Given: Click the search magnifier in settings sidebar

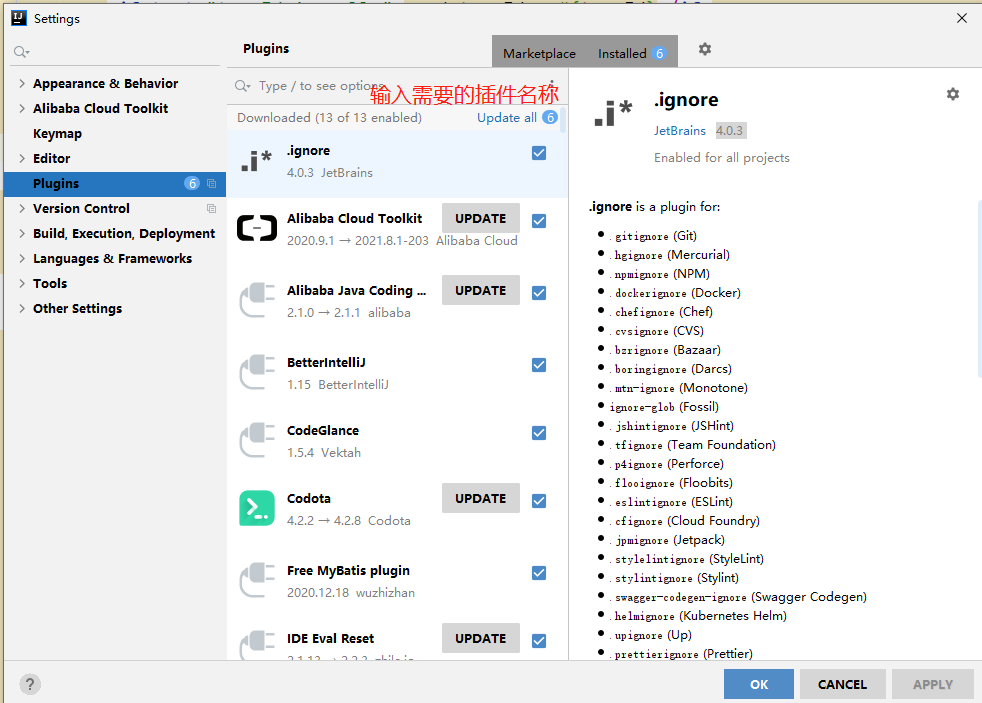Looking at the screenshot, I should click(x=21, y=51).
